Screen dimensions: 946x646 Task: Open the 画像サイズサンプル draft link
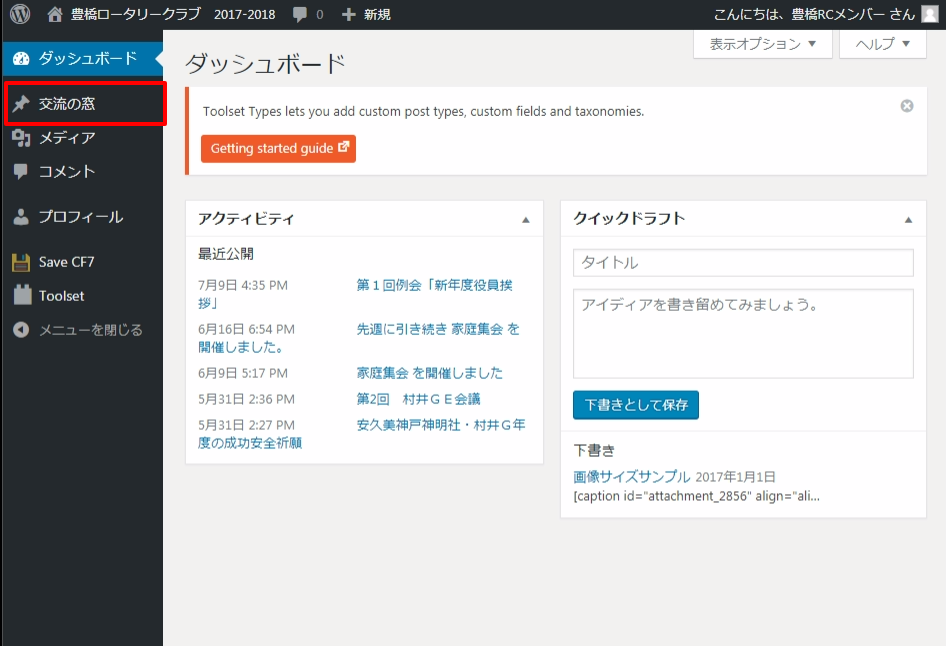coord(631,477)
